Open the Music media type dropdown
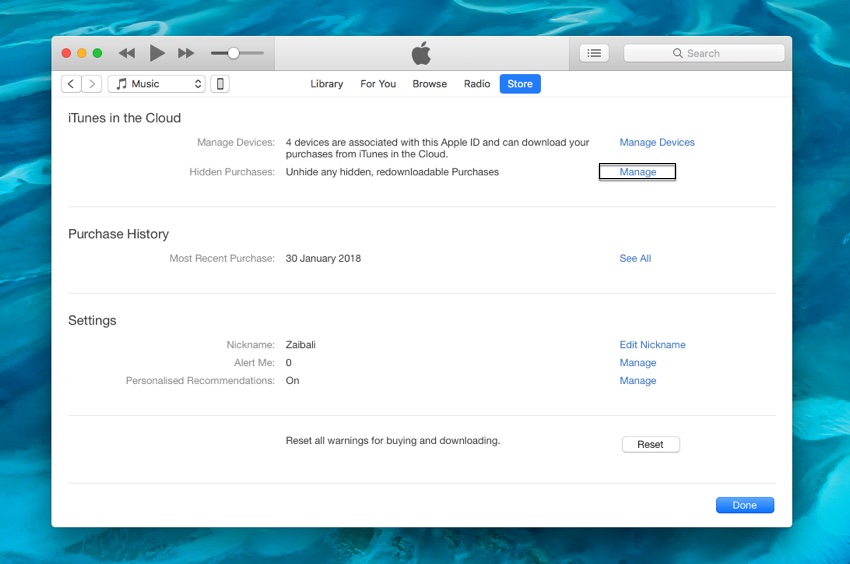Viewport: 850px width, 564px height. pyautogui.click(x=157, y=84)
